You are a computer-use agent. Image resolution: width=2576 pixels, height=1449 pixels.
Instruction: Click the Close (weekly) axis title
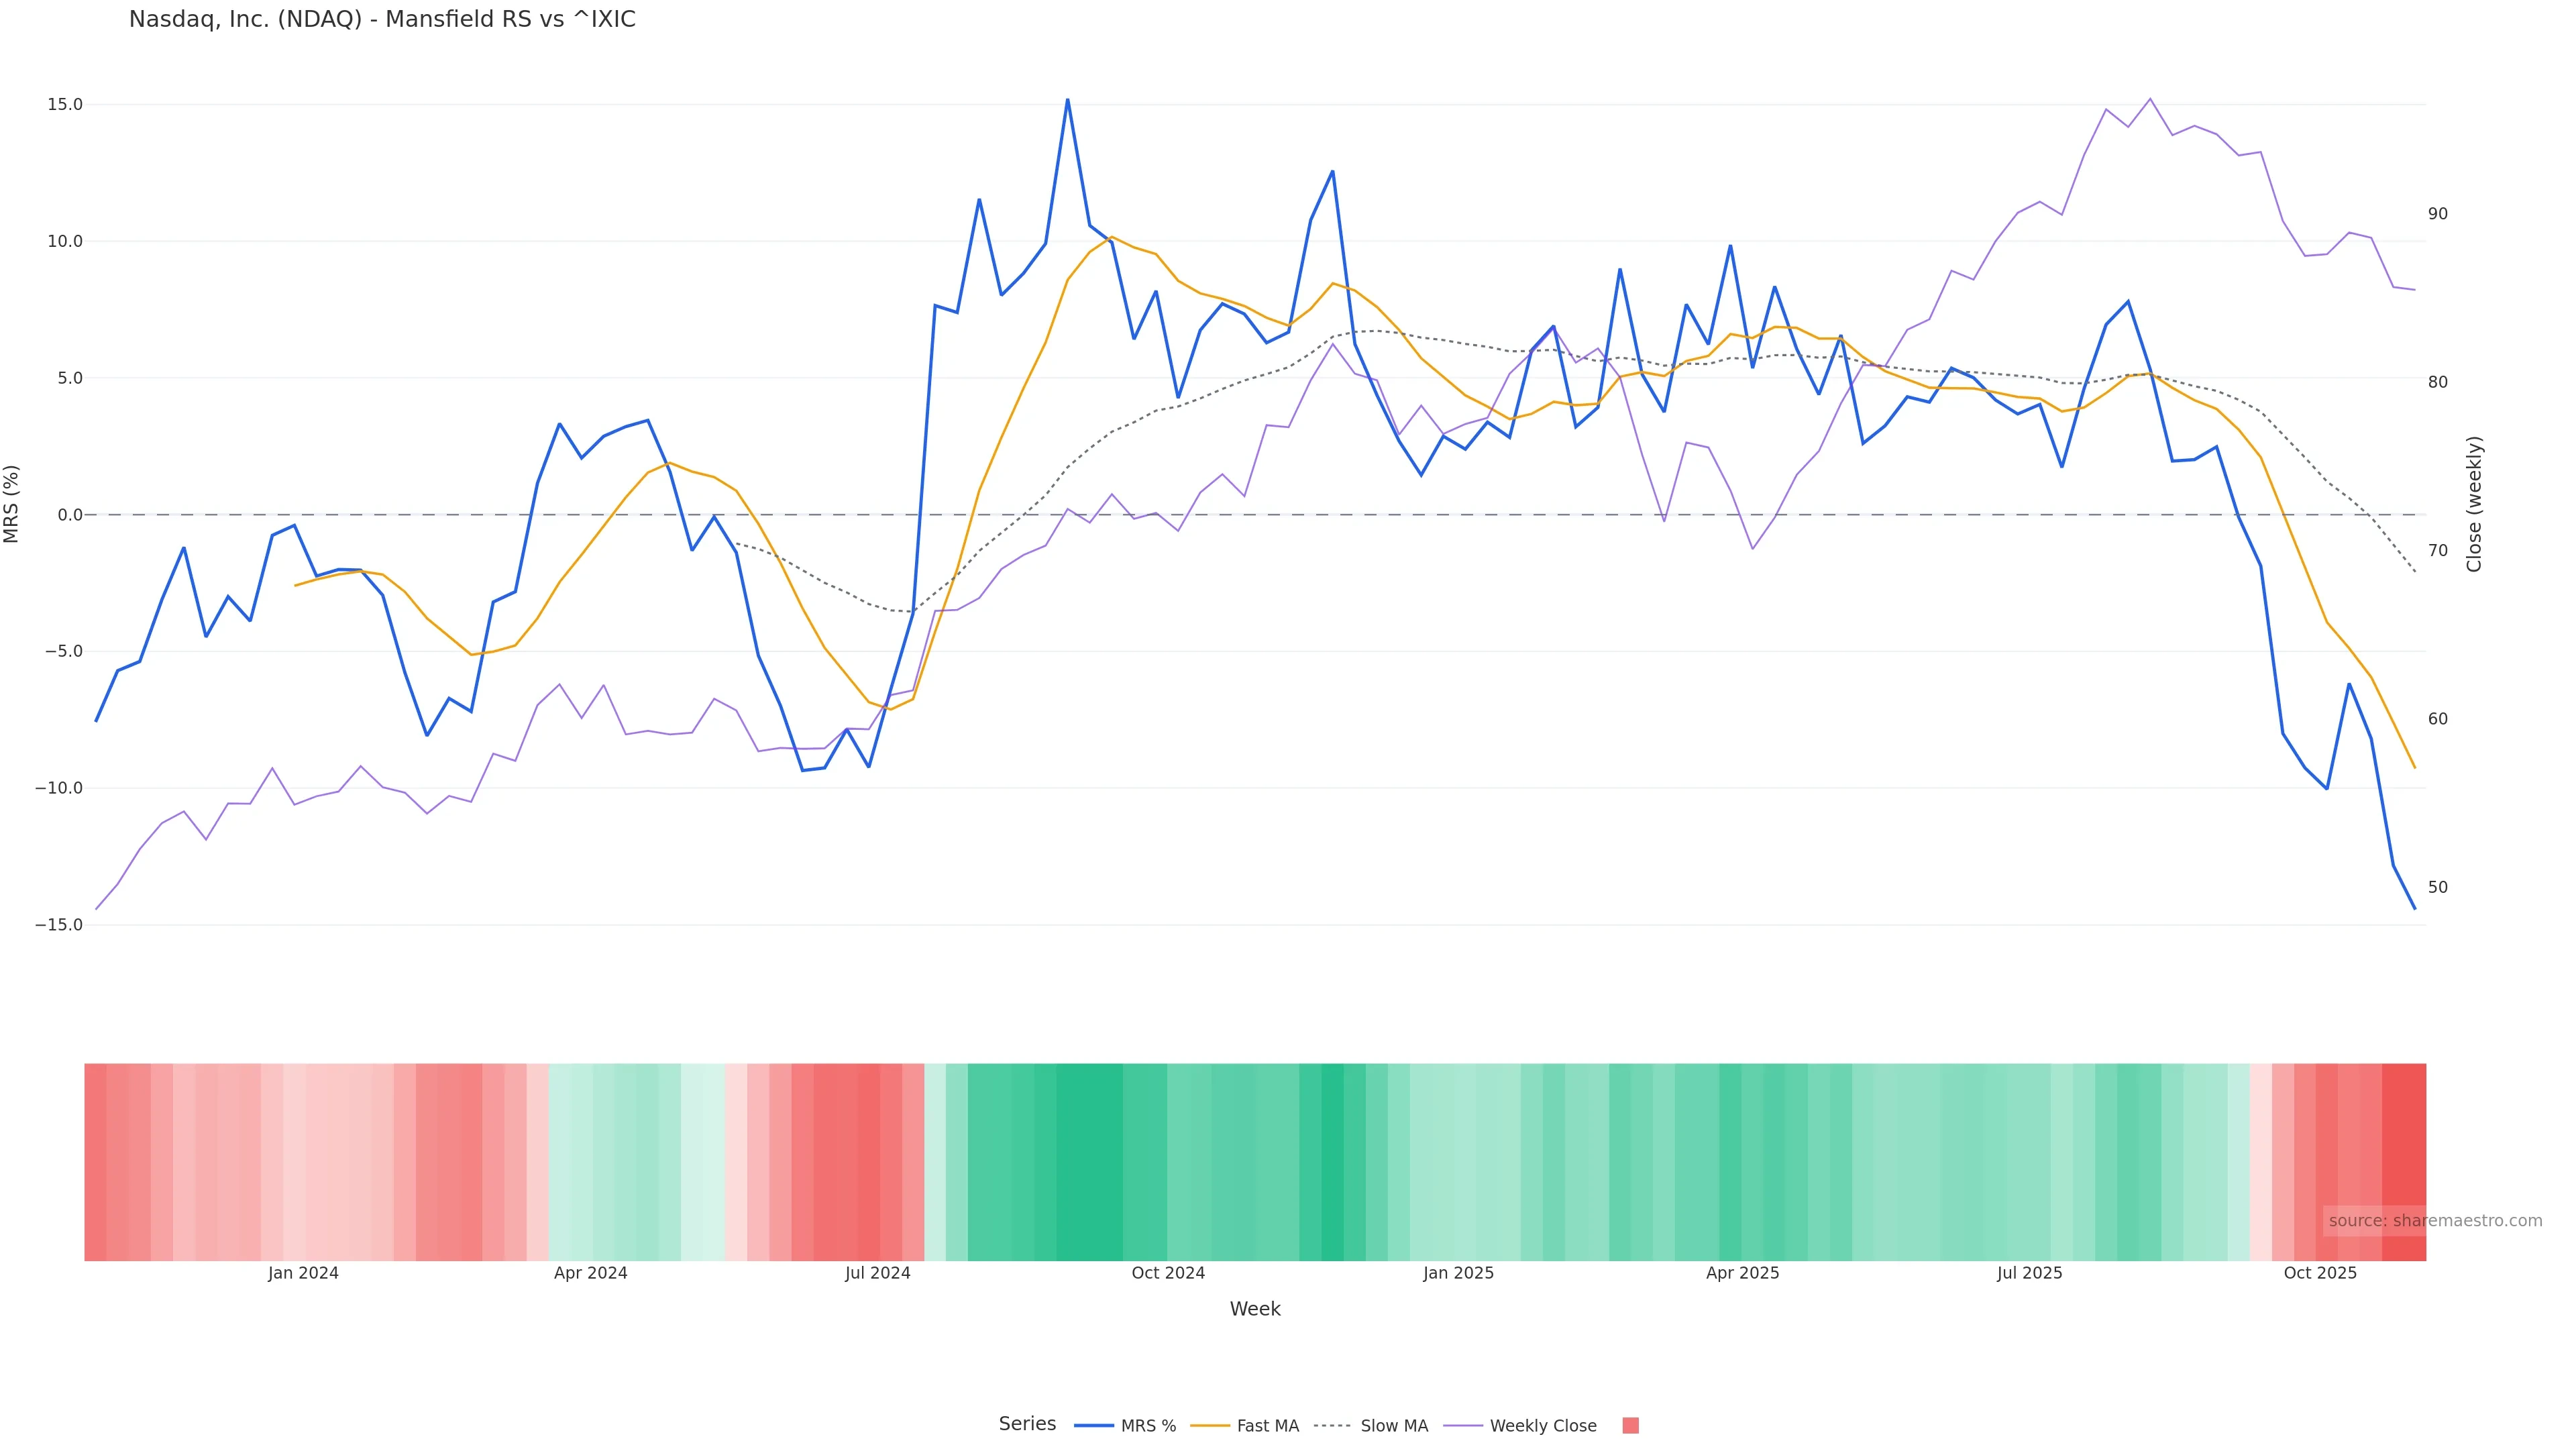tap(2474, 504)
